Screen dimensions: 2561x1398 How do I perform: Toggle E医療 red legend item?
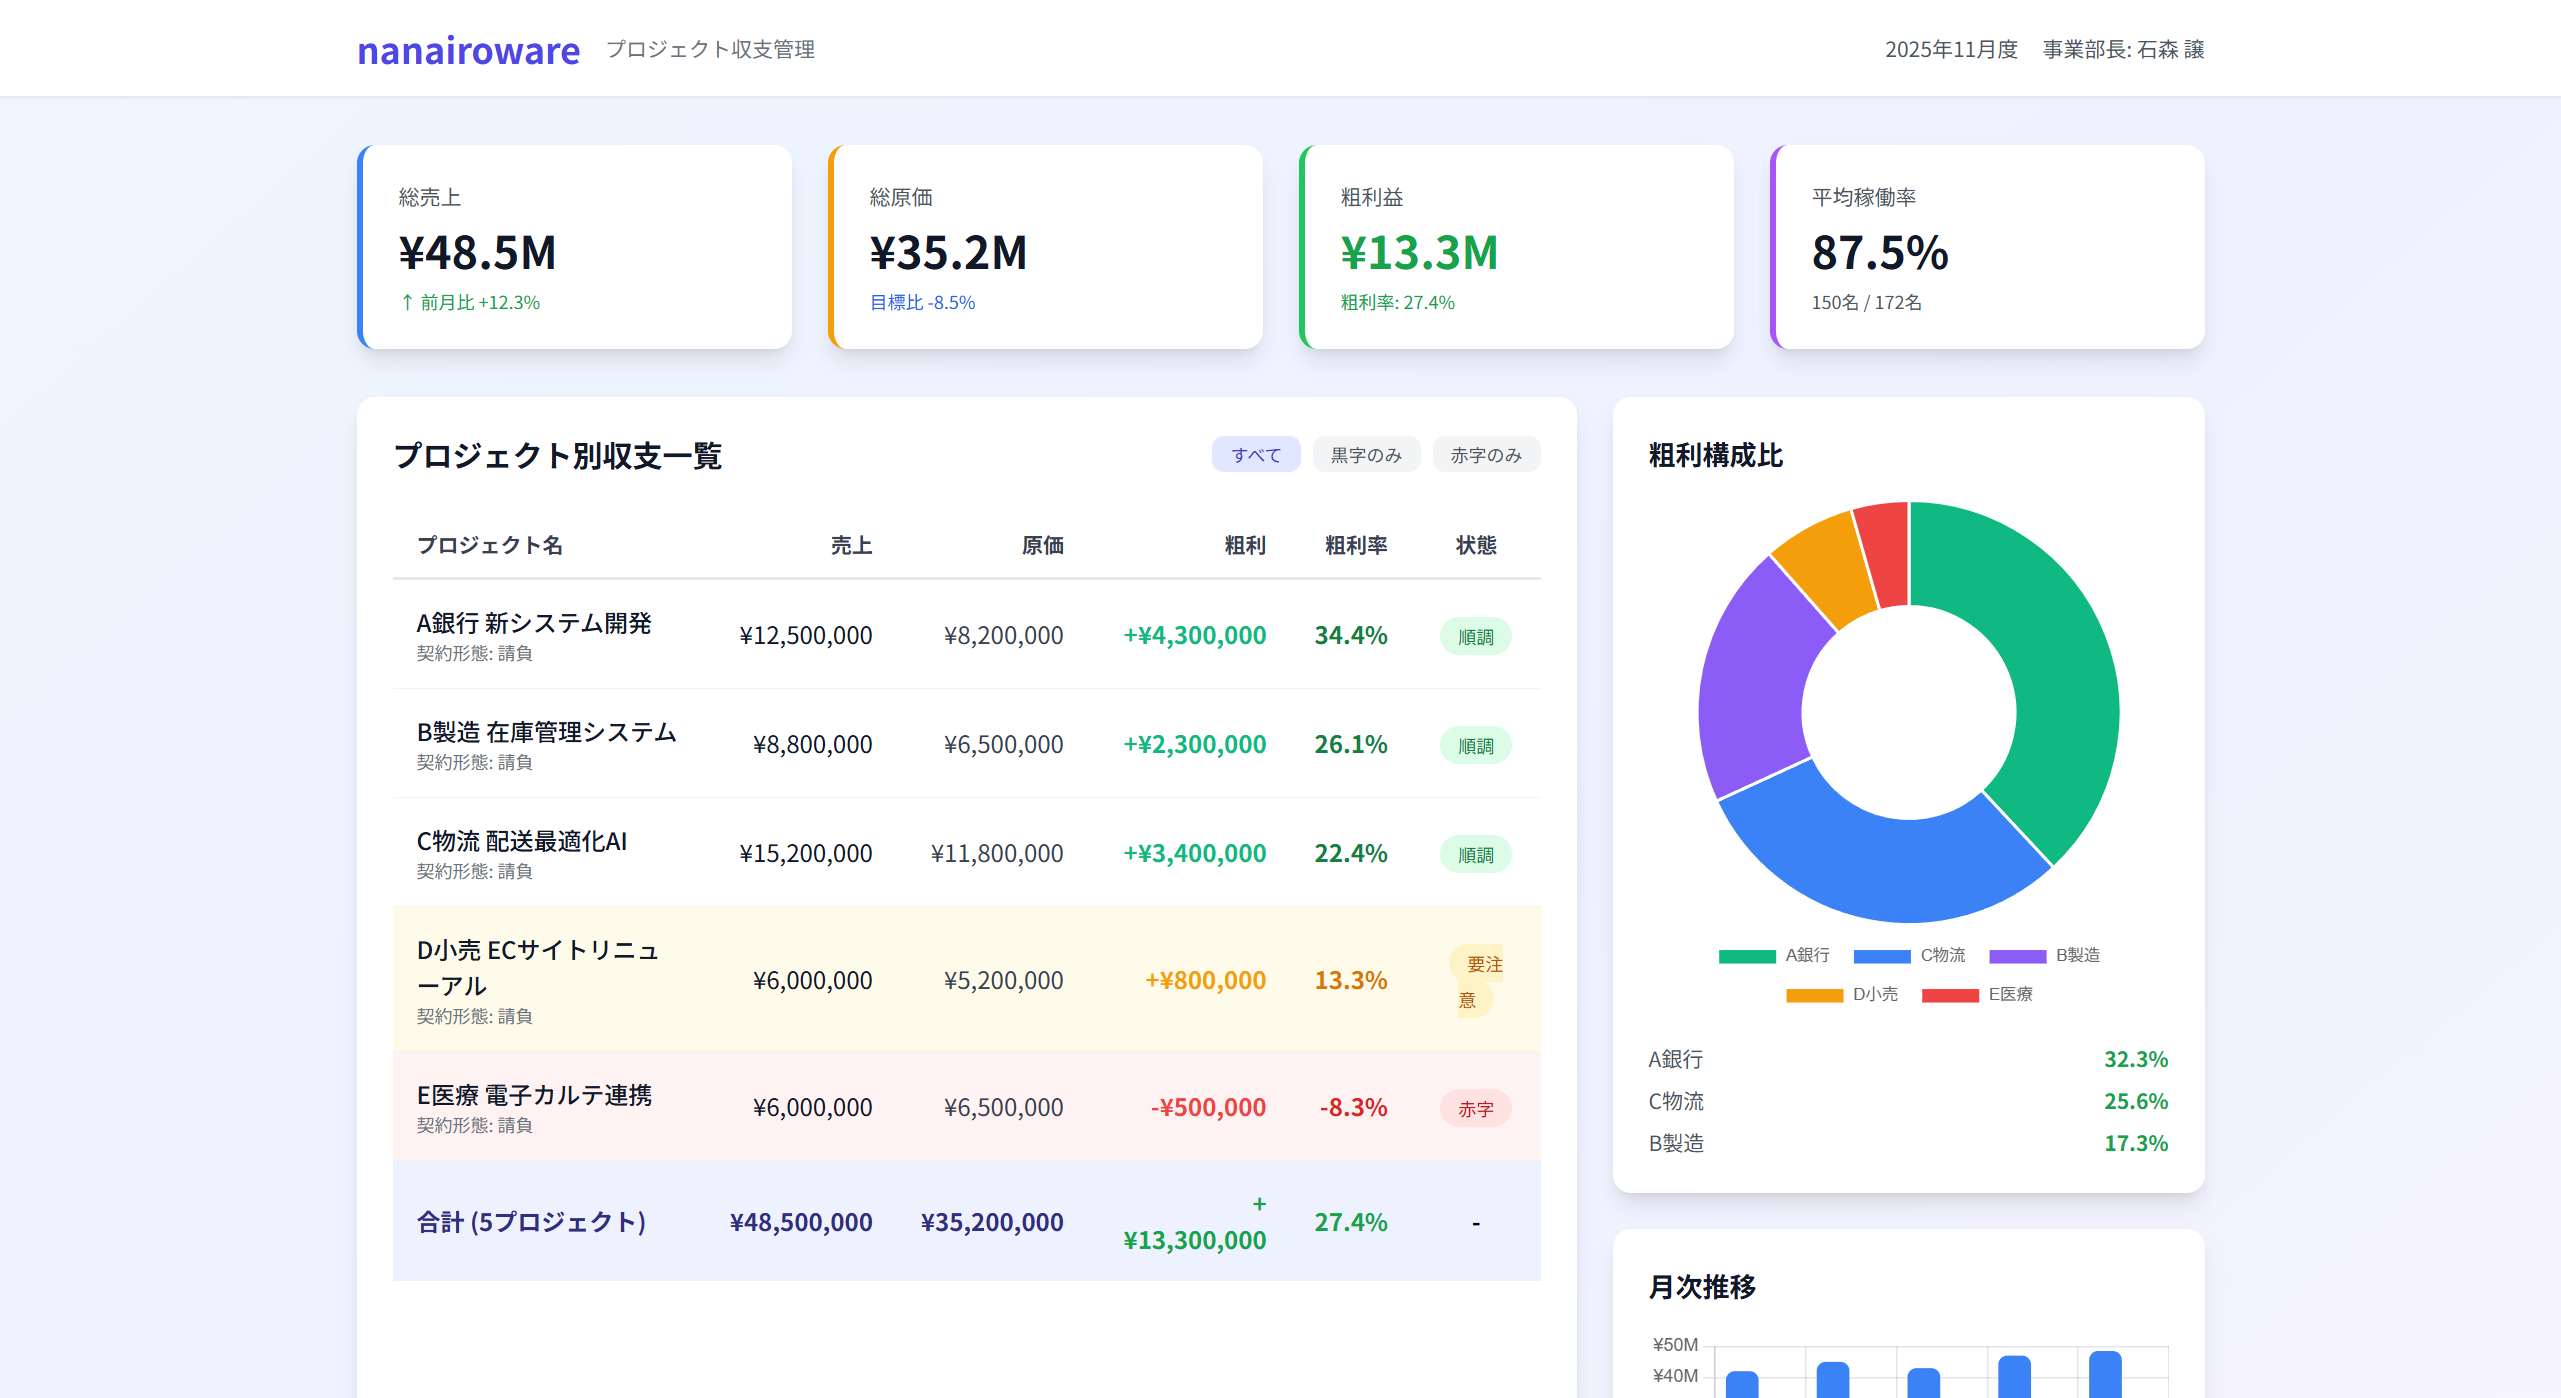(1949, 995)
